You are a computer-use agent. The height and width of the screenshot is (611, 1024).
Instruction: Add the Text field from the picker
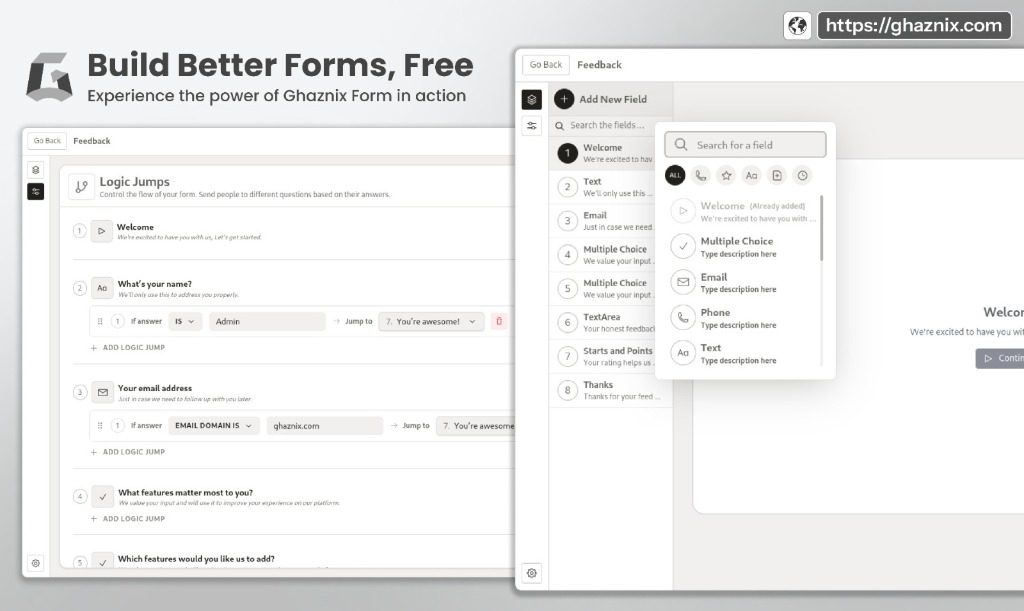(744, 353)
